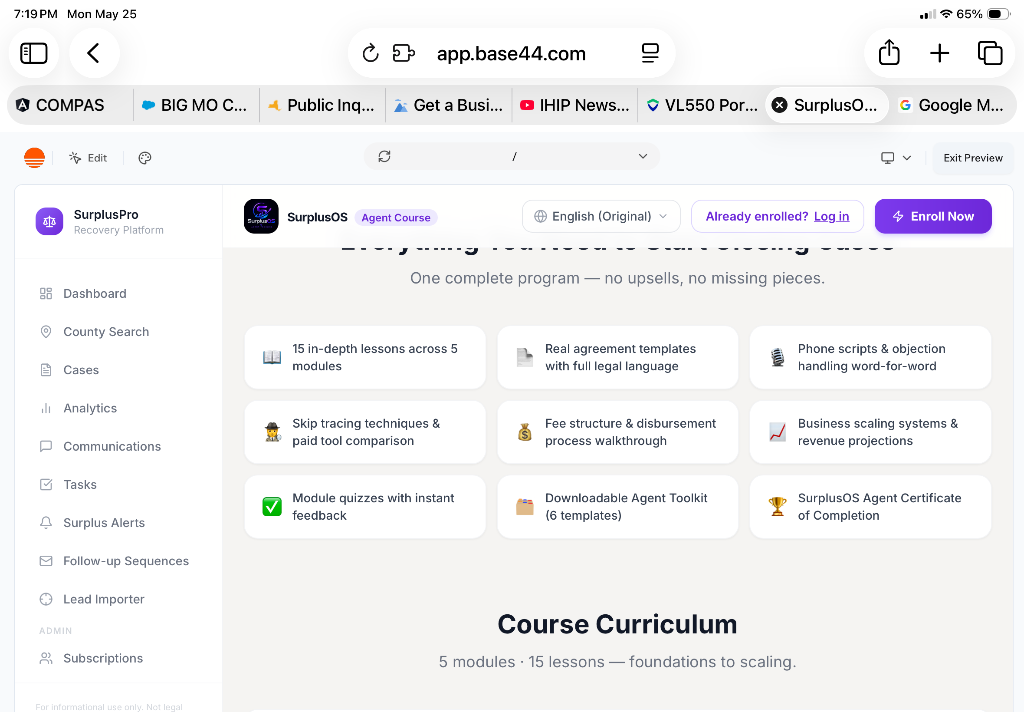Click the Exit Preview button
The image size is (1024, 712).
pyautogui.click(x=972, y=157)
